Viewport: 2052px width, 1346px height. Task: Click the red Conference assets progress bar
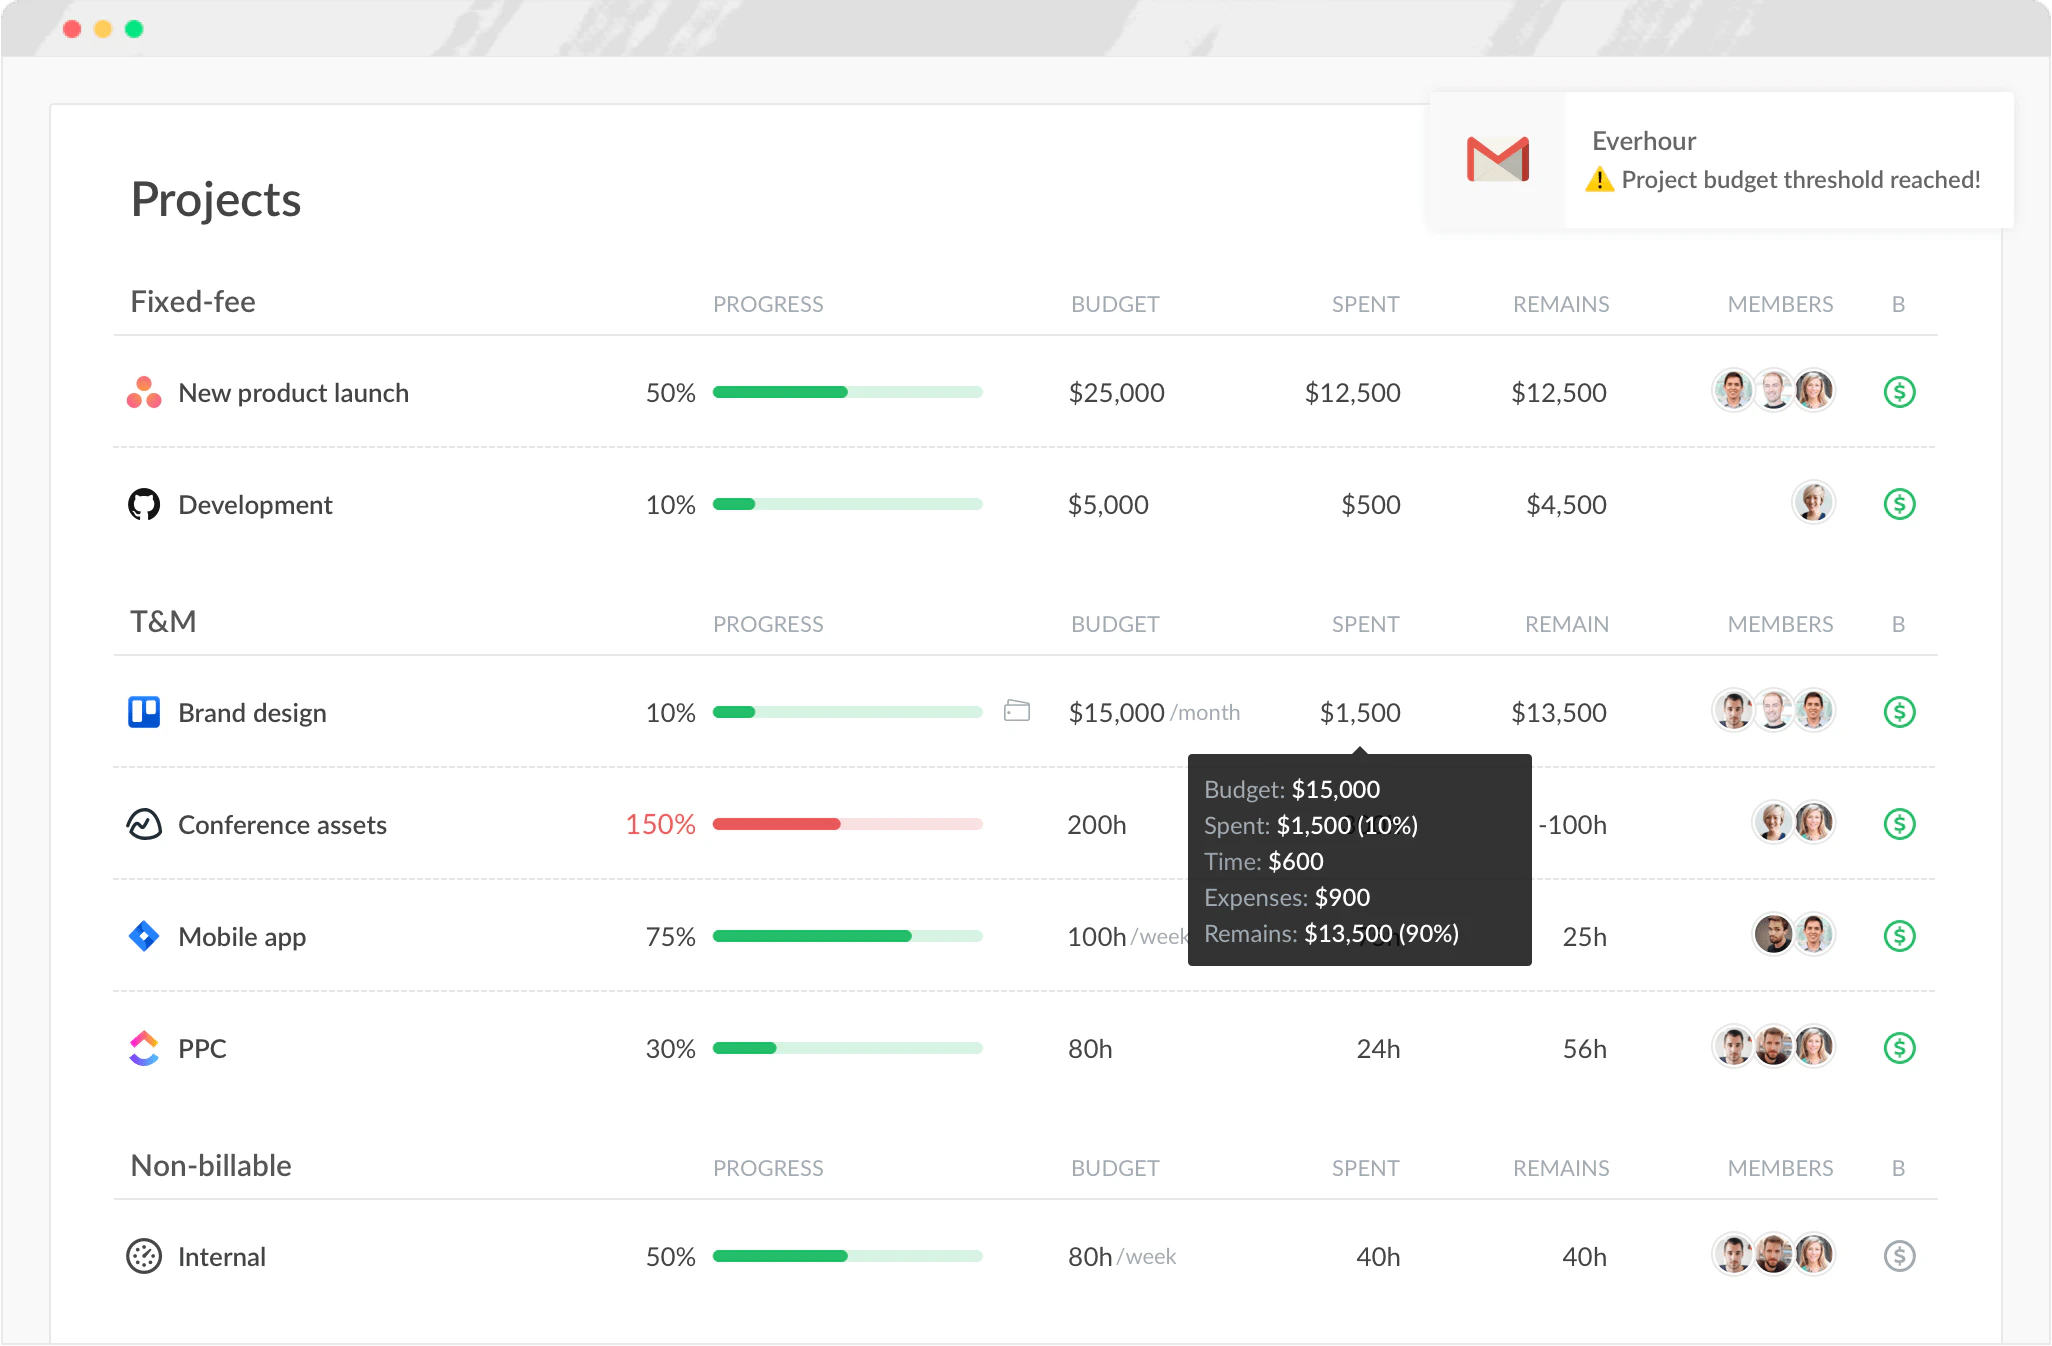click(775, 824)
